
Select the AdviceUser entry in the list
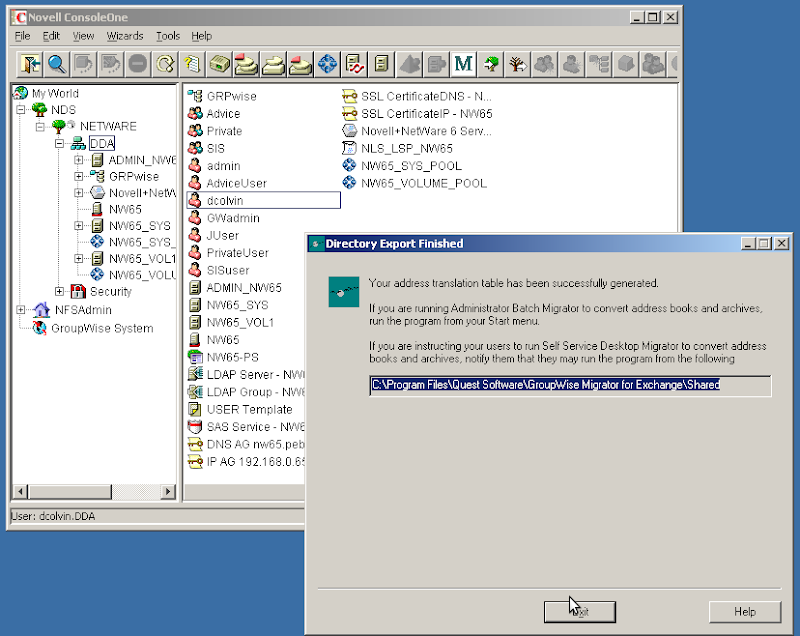[x=236, y=183]
